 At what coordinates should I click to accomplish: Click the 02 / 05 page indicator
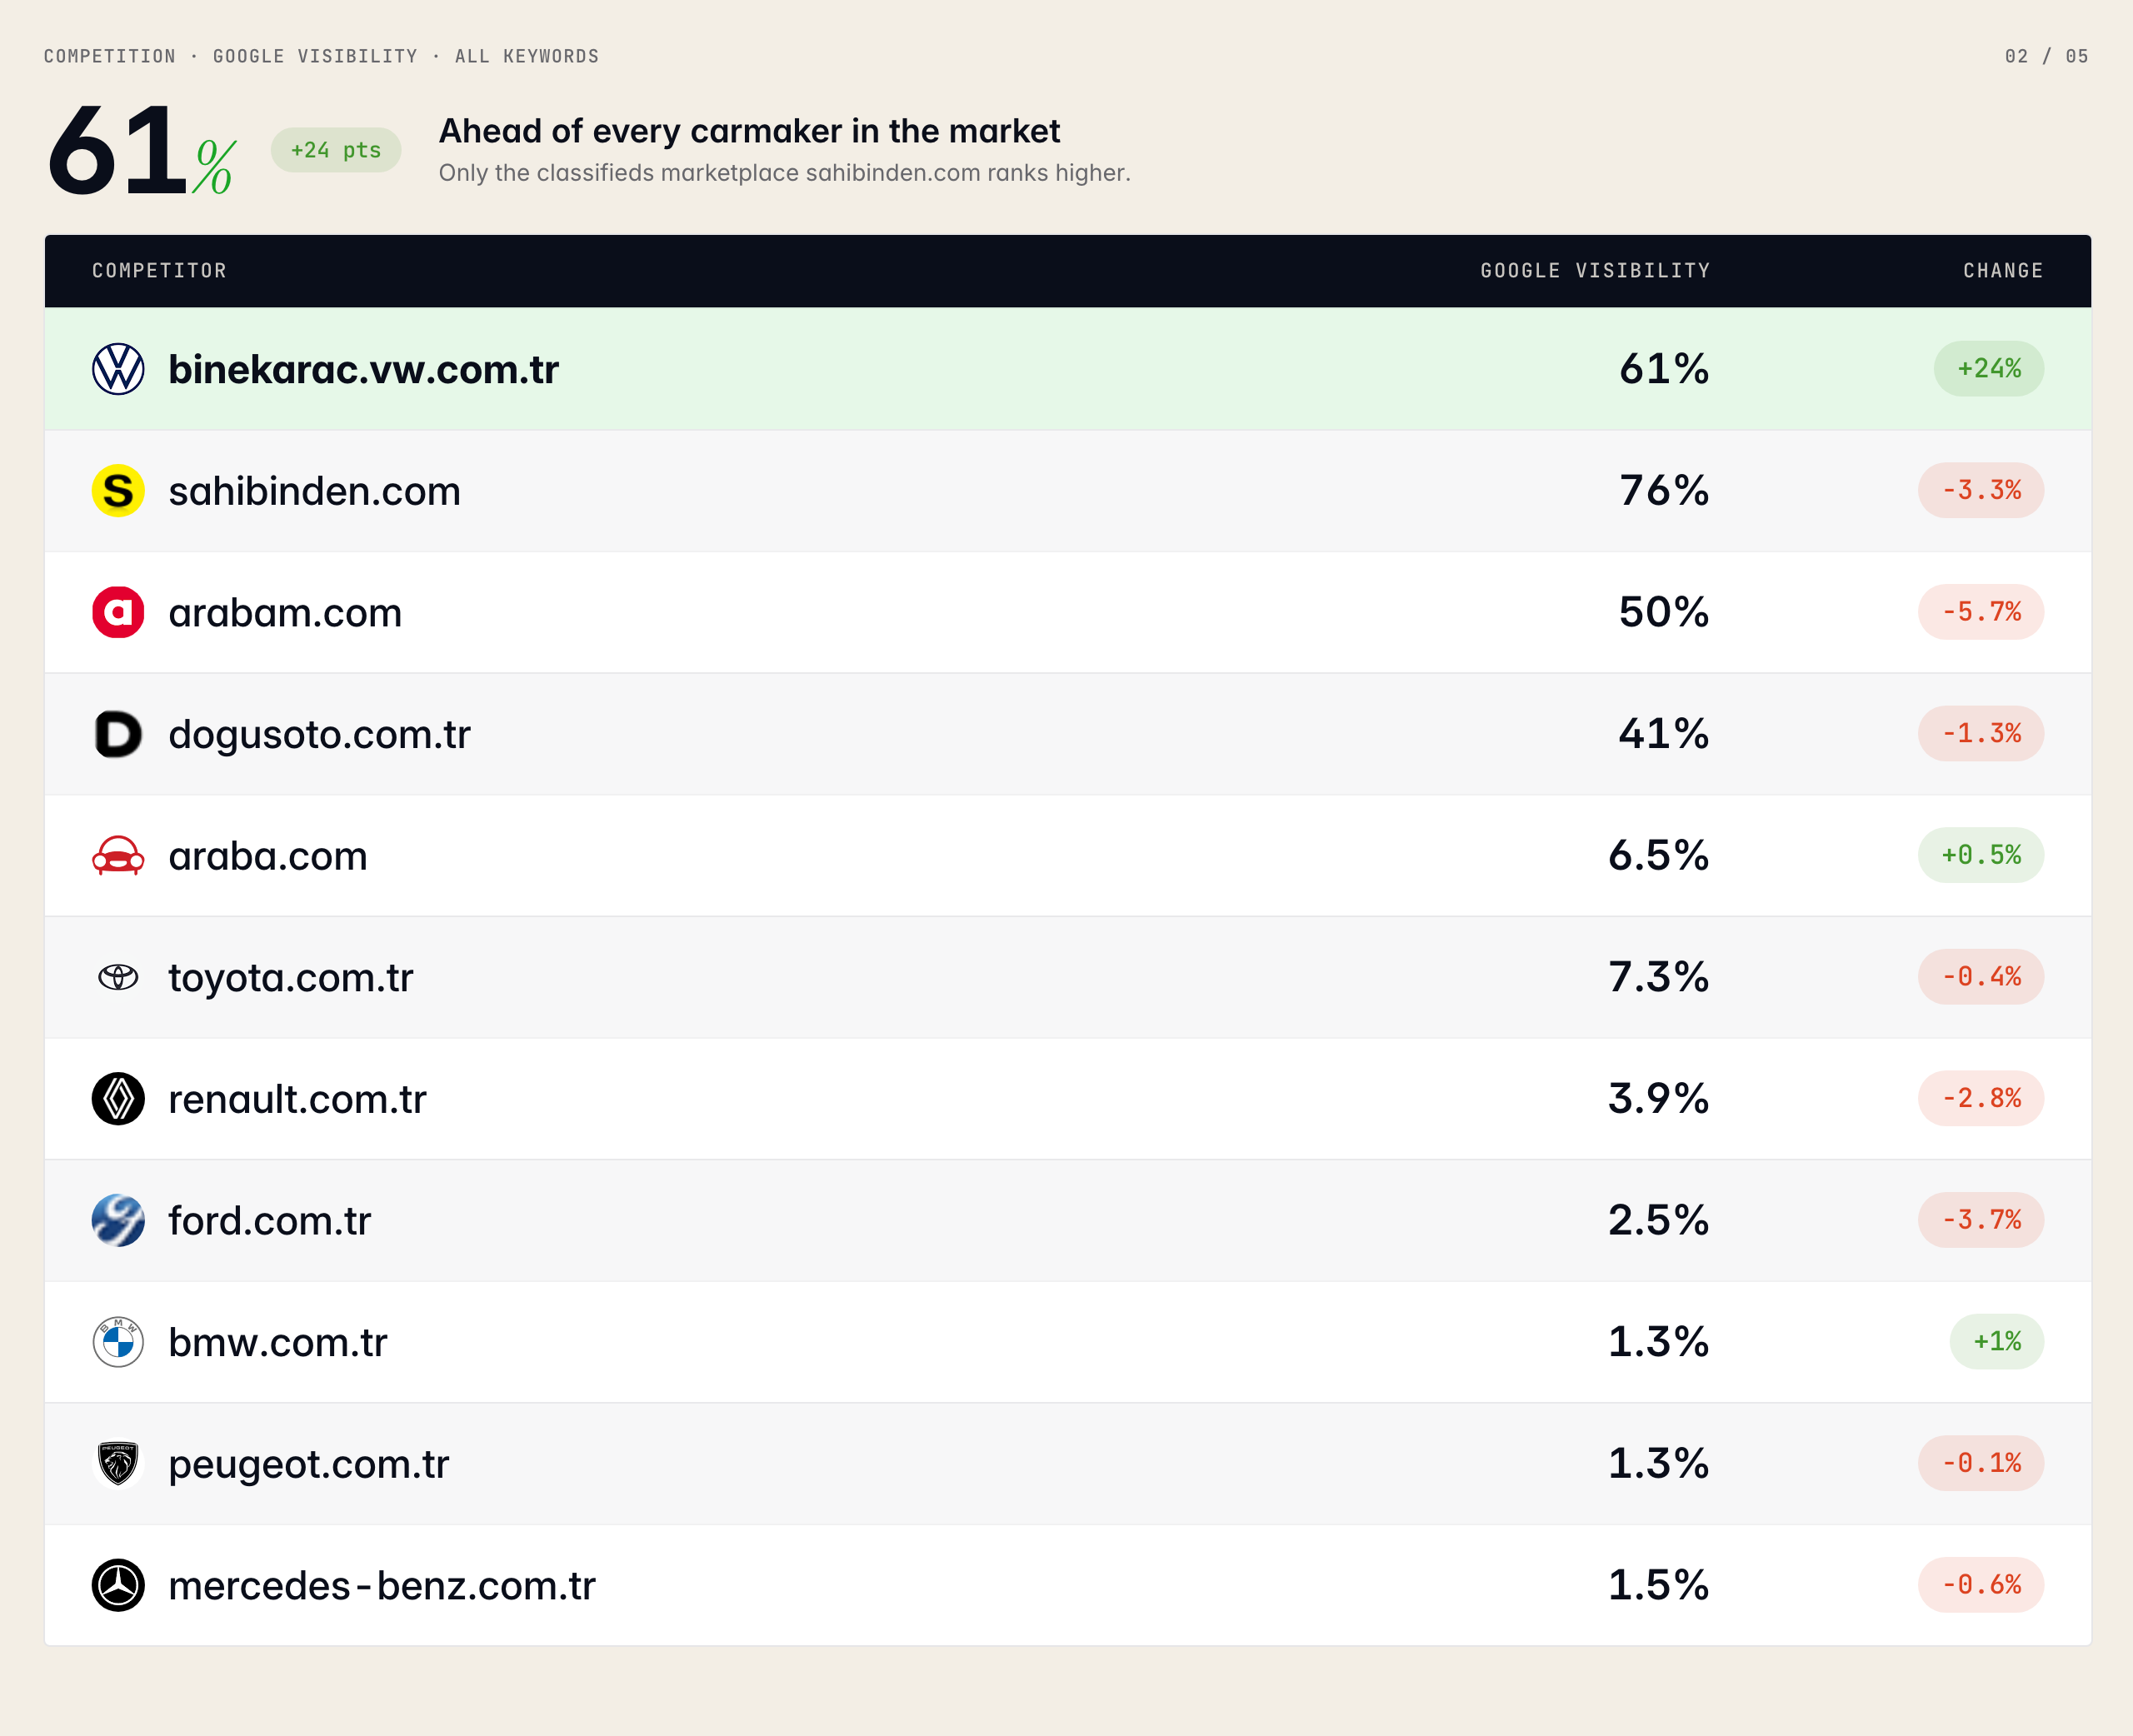point(2046,56)
